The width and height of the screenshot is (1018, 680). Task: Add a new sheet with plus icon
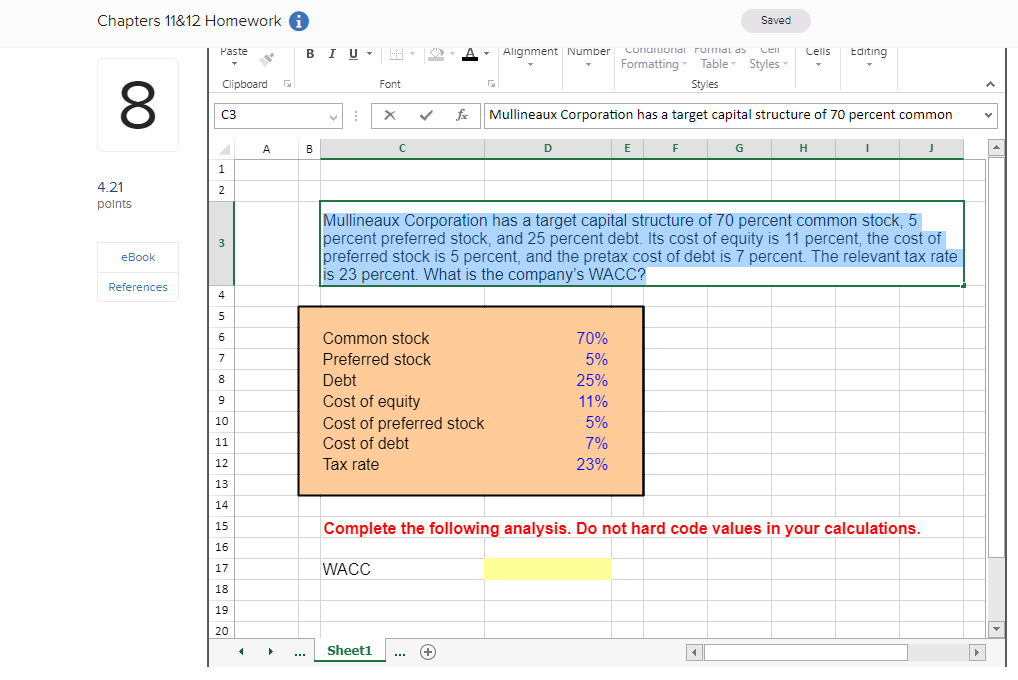(428, 652)
